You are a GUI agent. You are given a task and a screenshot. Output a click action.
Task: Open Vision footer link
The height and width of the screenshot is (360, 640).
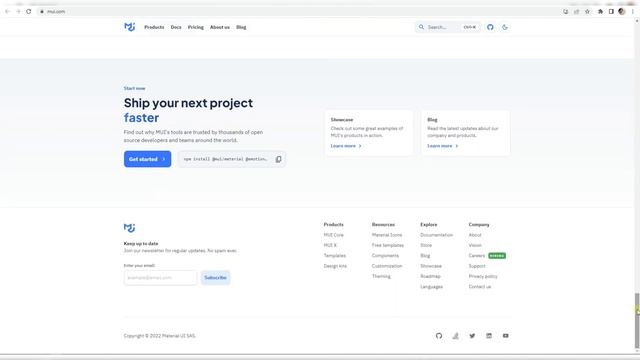(475, 245)
